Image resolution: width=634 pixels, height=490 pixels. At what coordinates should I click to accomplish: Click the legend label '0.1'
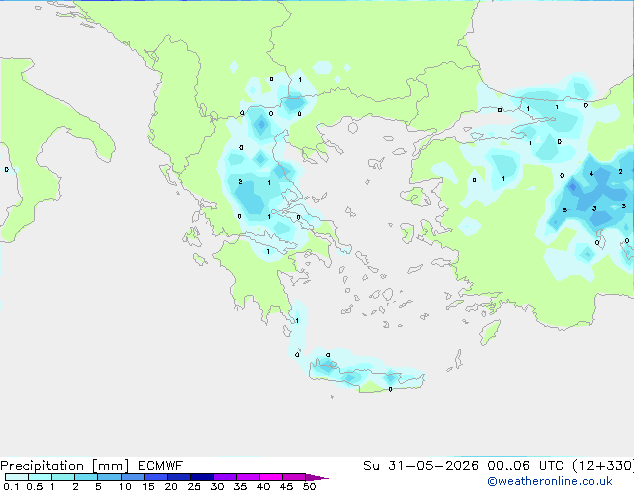point(11,486)
